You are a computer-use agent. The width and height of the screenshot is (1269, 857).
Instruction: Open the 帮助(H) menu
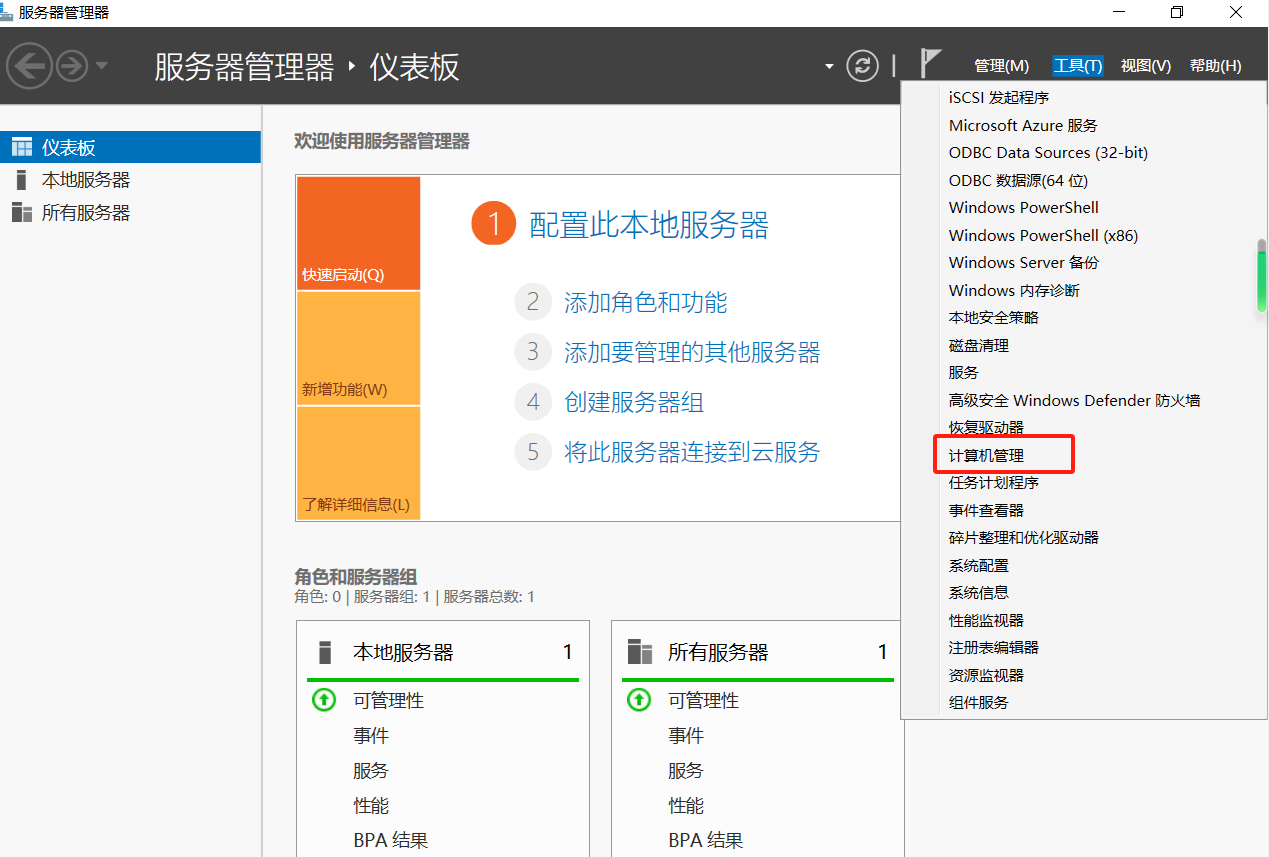1215,66
